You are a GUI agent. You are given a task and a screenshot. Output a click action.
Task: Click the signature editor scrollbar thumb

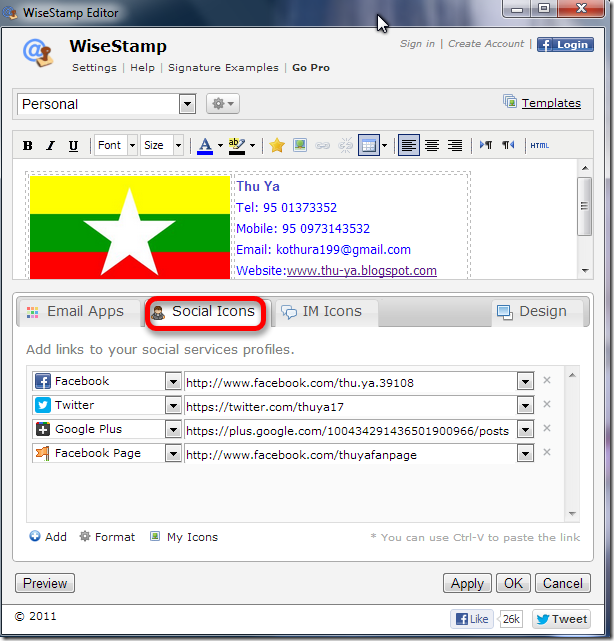[x=585, y=206]
